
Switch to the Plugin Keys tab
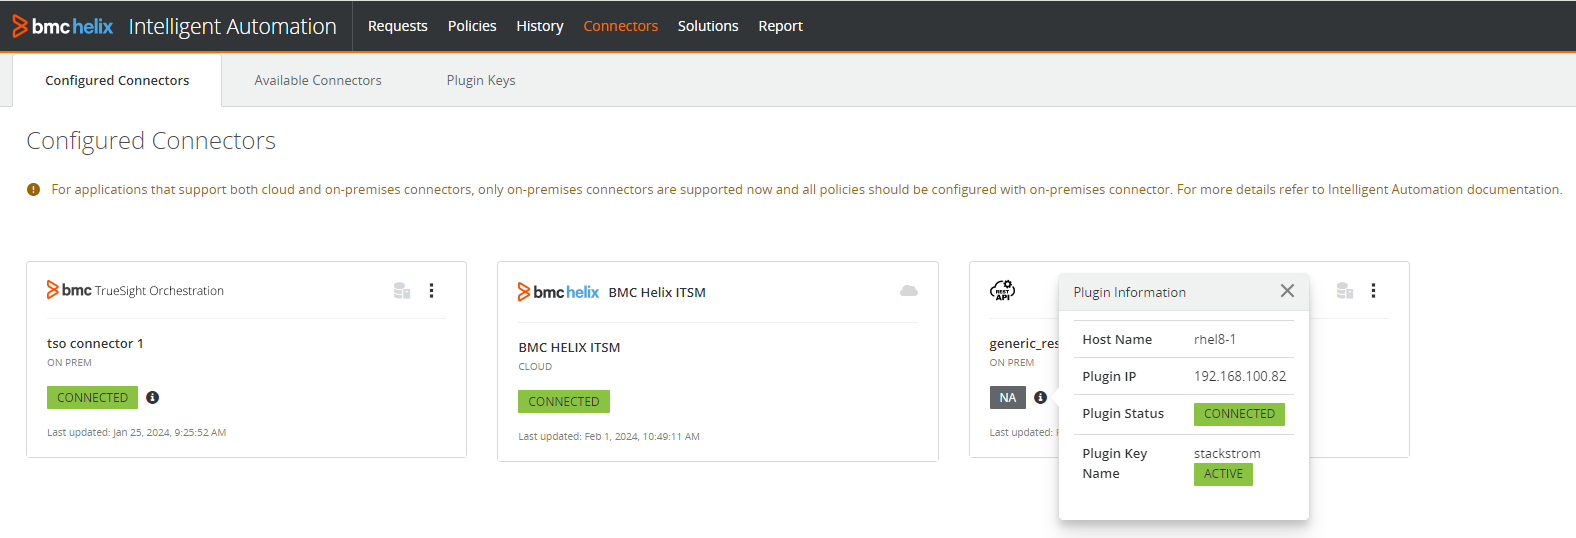(x=481, y=80)
